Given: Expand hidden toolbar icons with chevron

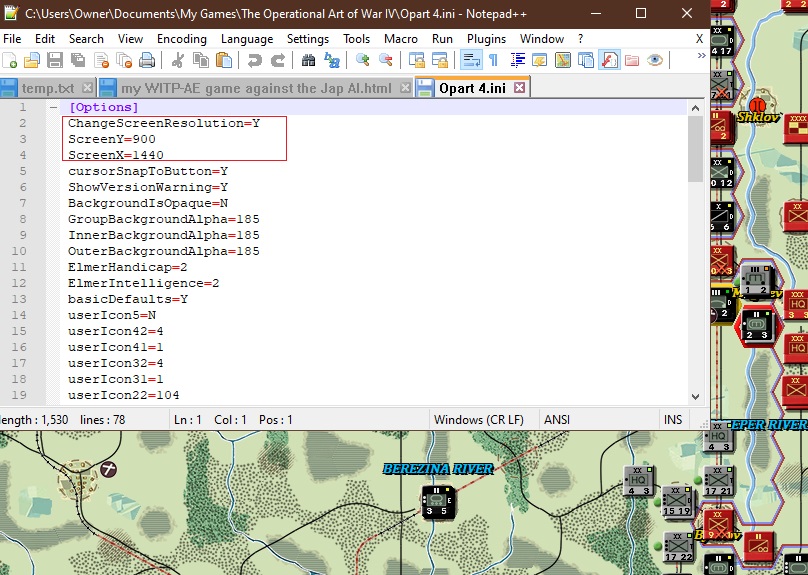Looking at the screenshot, I should 701,56.
